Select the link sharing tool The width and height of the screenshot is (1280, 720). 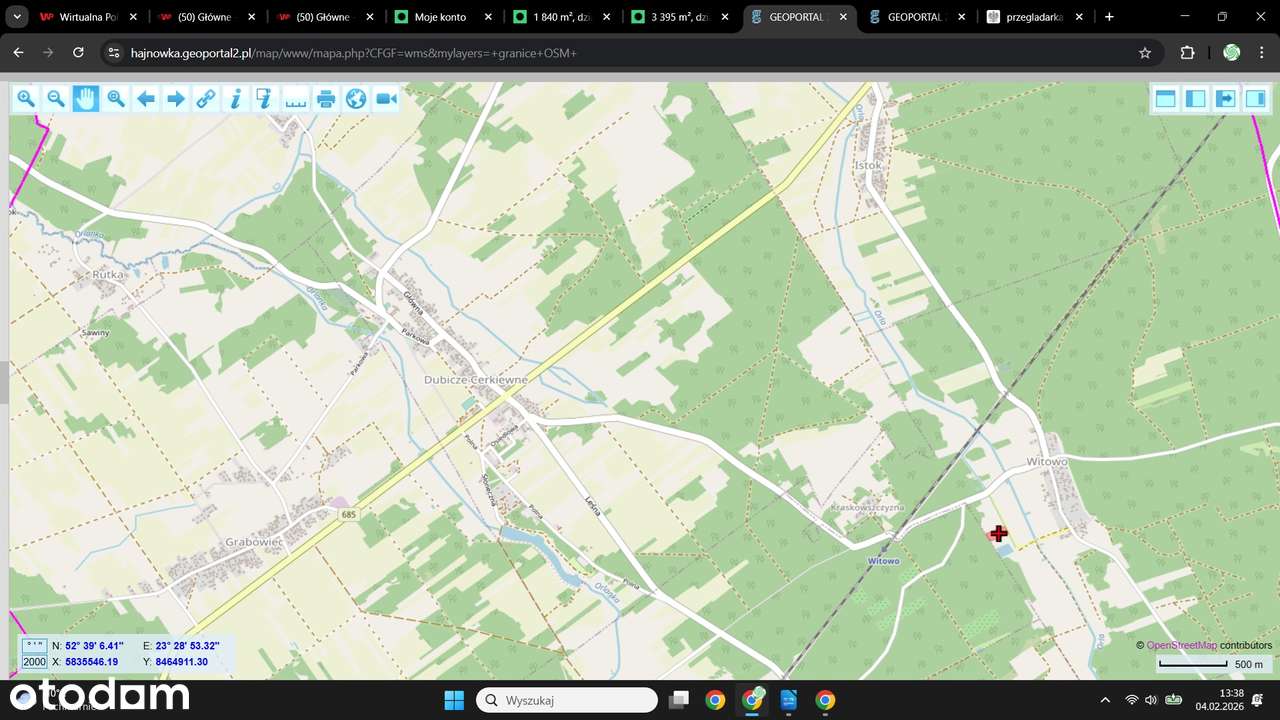pyautogui.click(x=206, y=98)
